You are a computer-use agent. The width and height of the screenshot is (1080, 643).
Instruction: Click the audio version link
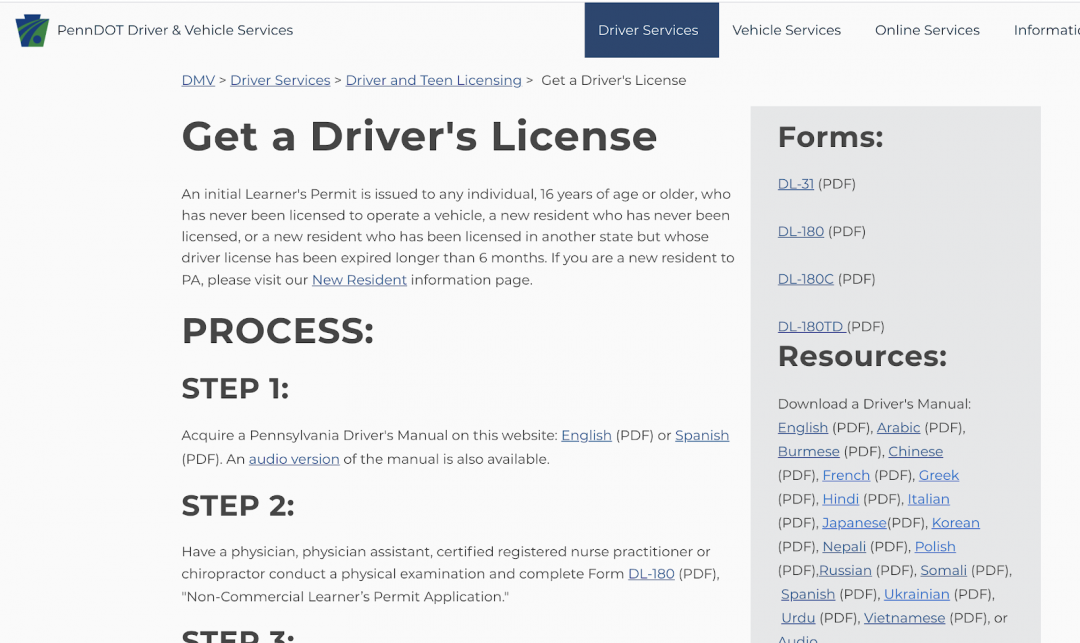pyautogui.click(x=294, y=459)
